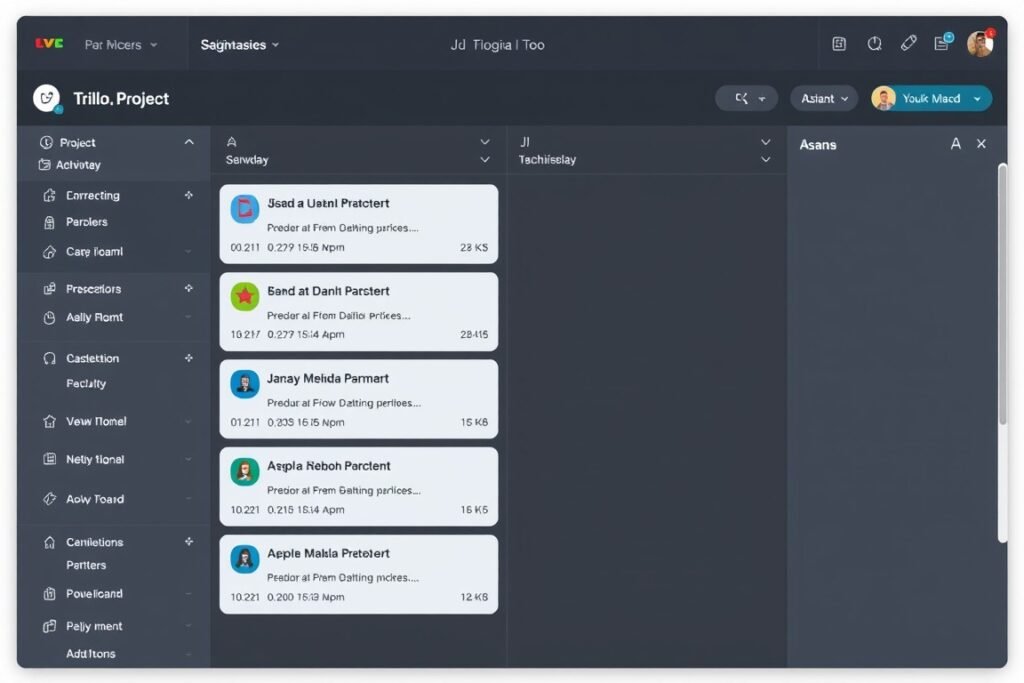
Task: Click the Jd Tlogia I Too title text
Action: (x=498, y=44)
